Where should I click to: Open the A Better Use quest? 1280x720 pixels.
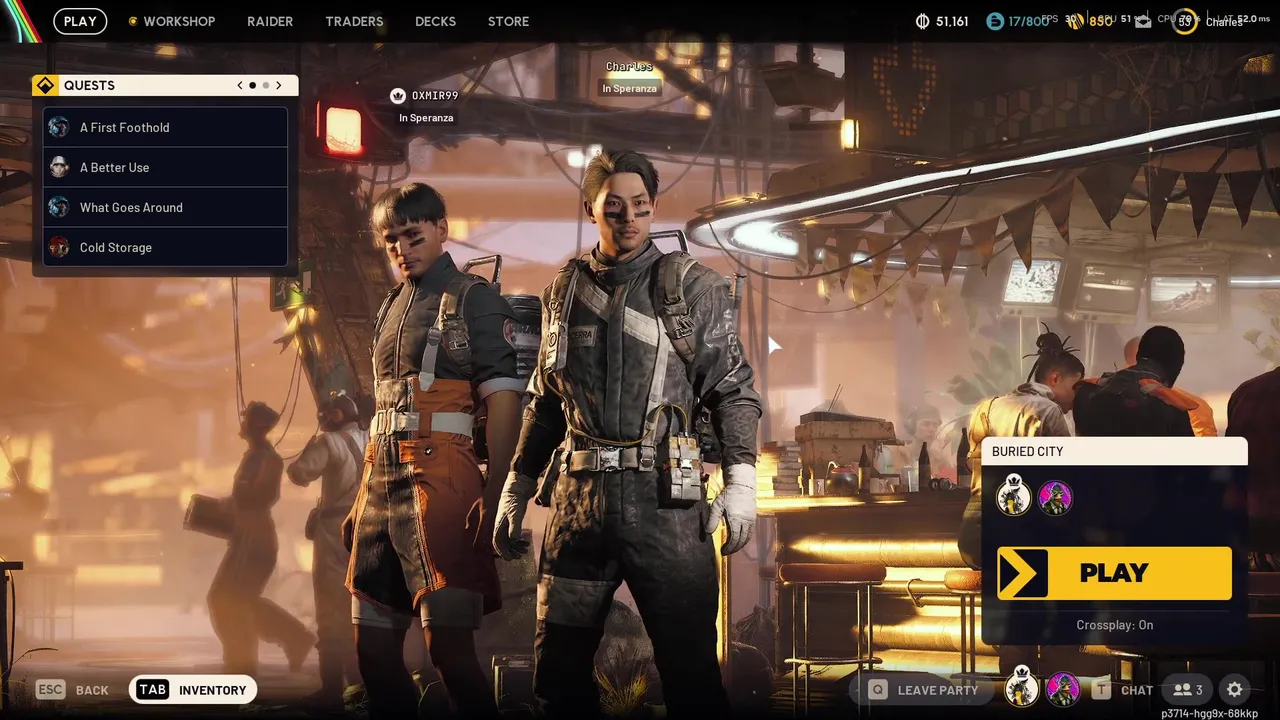(166, 167)
